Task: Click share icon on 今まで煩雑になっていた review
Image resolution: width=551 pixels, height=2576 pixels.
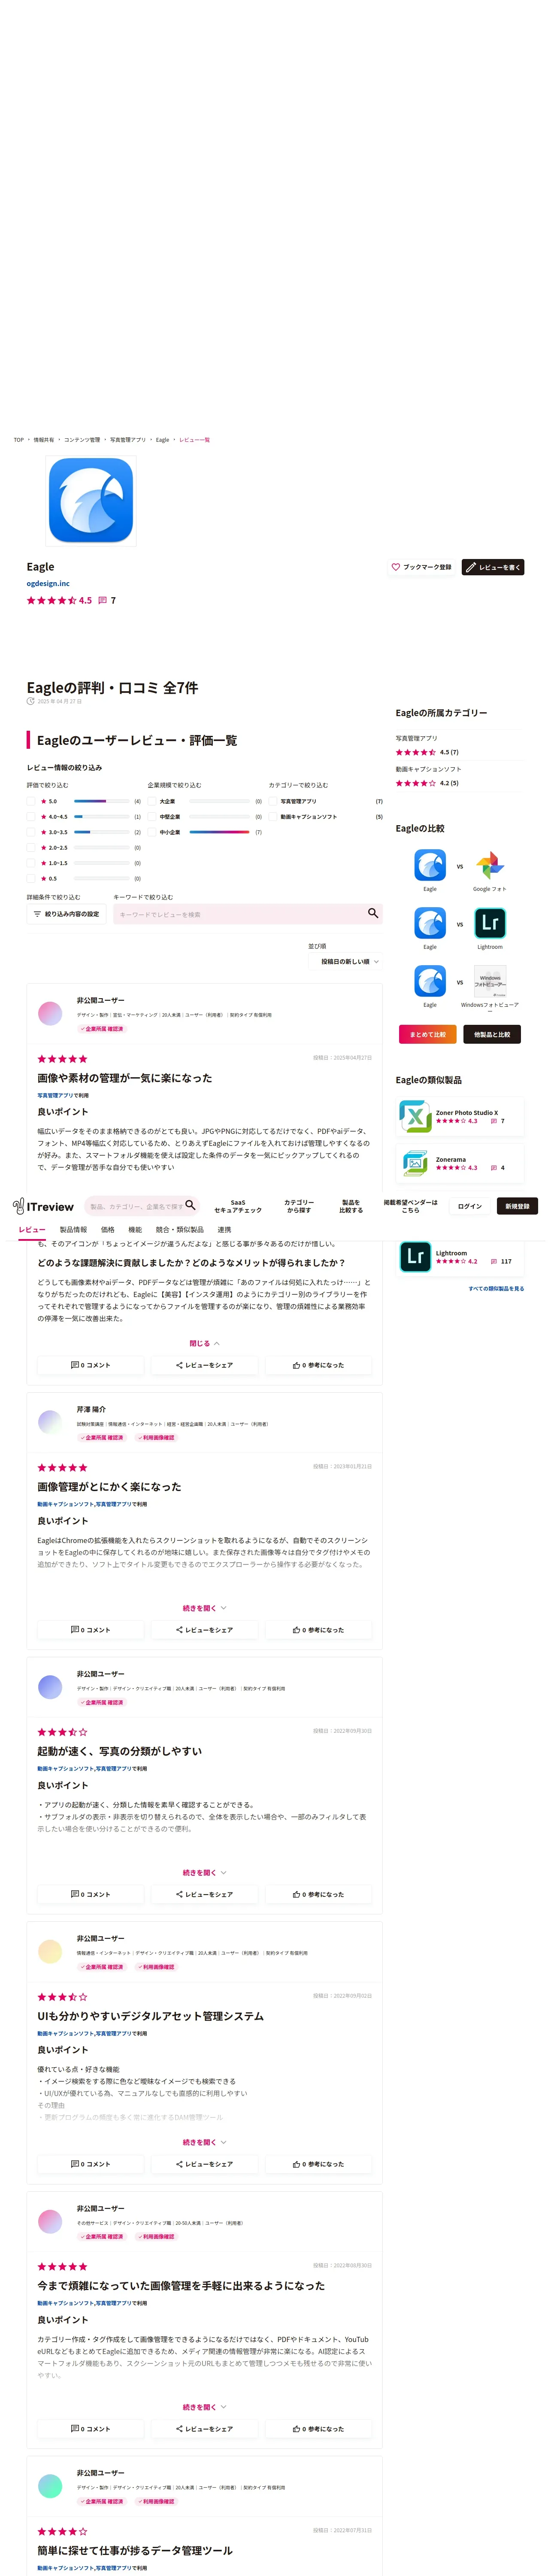Action: pyautogui.click(x=180, y=2429)
